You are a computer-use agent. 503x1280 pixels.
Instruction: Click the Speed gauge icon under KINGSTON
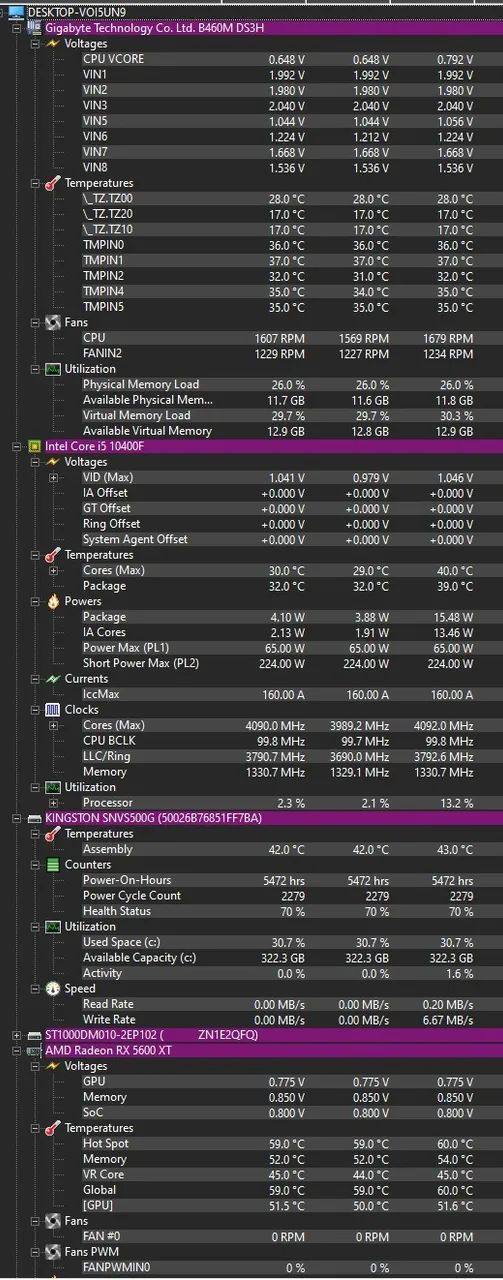point(53,989)
